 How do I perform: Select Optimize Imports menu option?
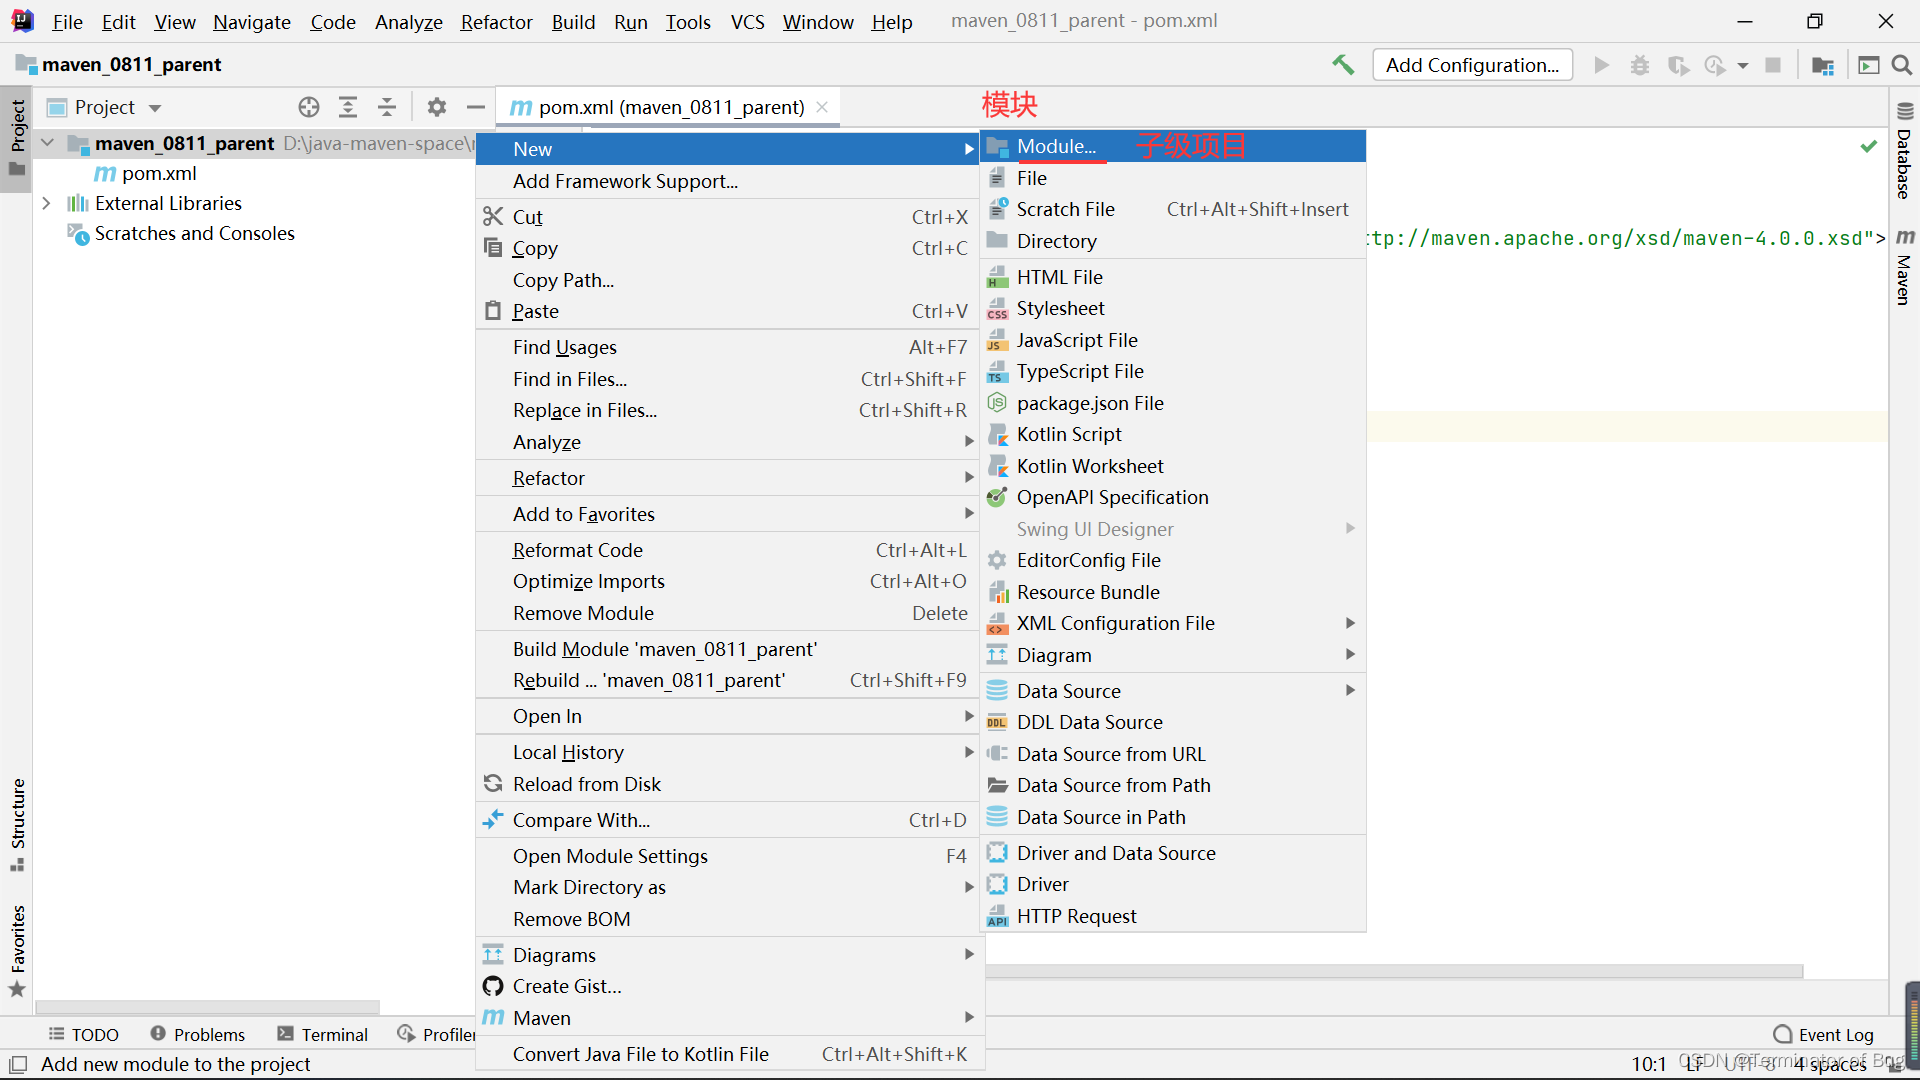coord(589,580)
